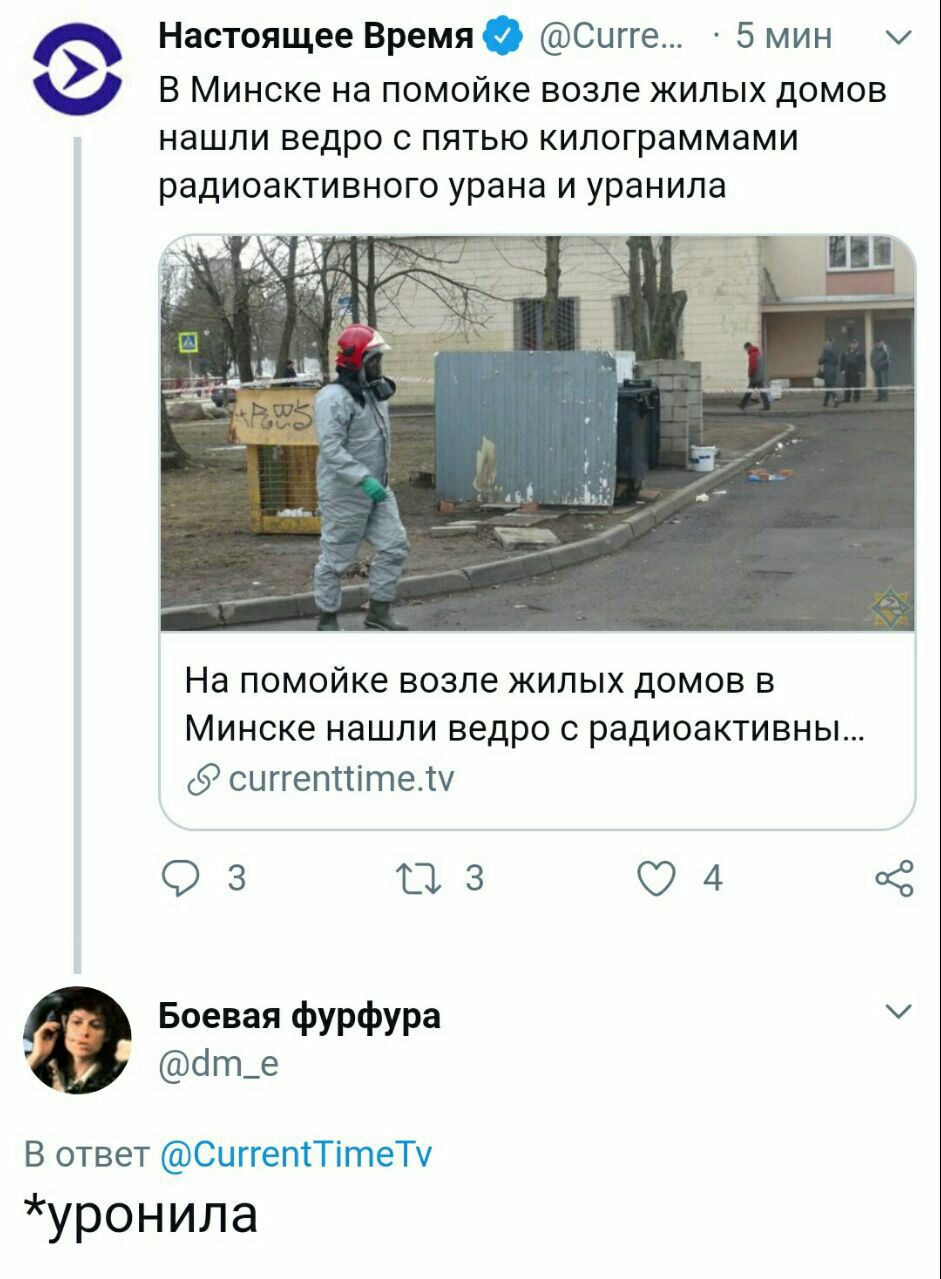
Task: Click the Настоящее Время account name
Action: click(x=317, y=37)
